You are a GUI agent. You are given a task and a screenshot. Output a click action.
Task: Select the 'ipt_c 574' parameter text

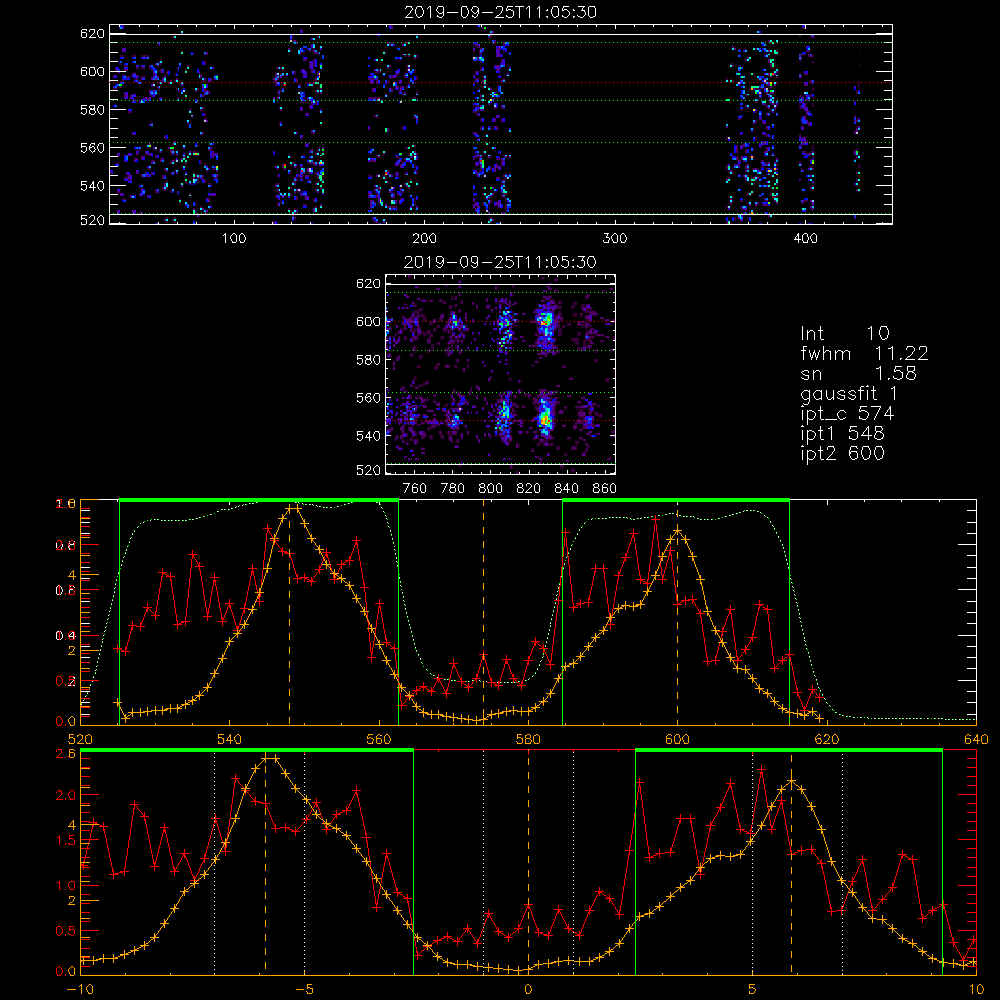(847, 414)
